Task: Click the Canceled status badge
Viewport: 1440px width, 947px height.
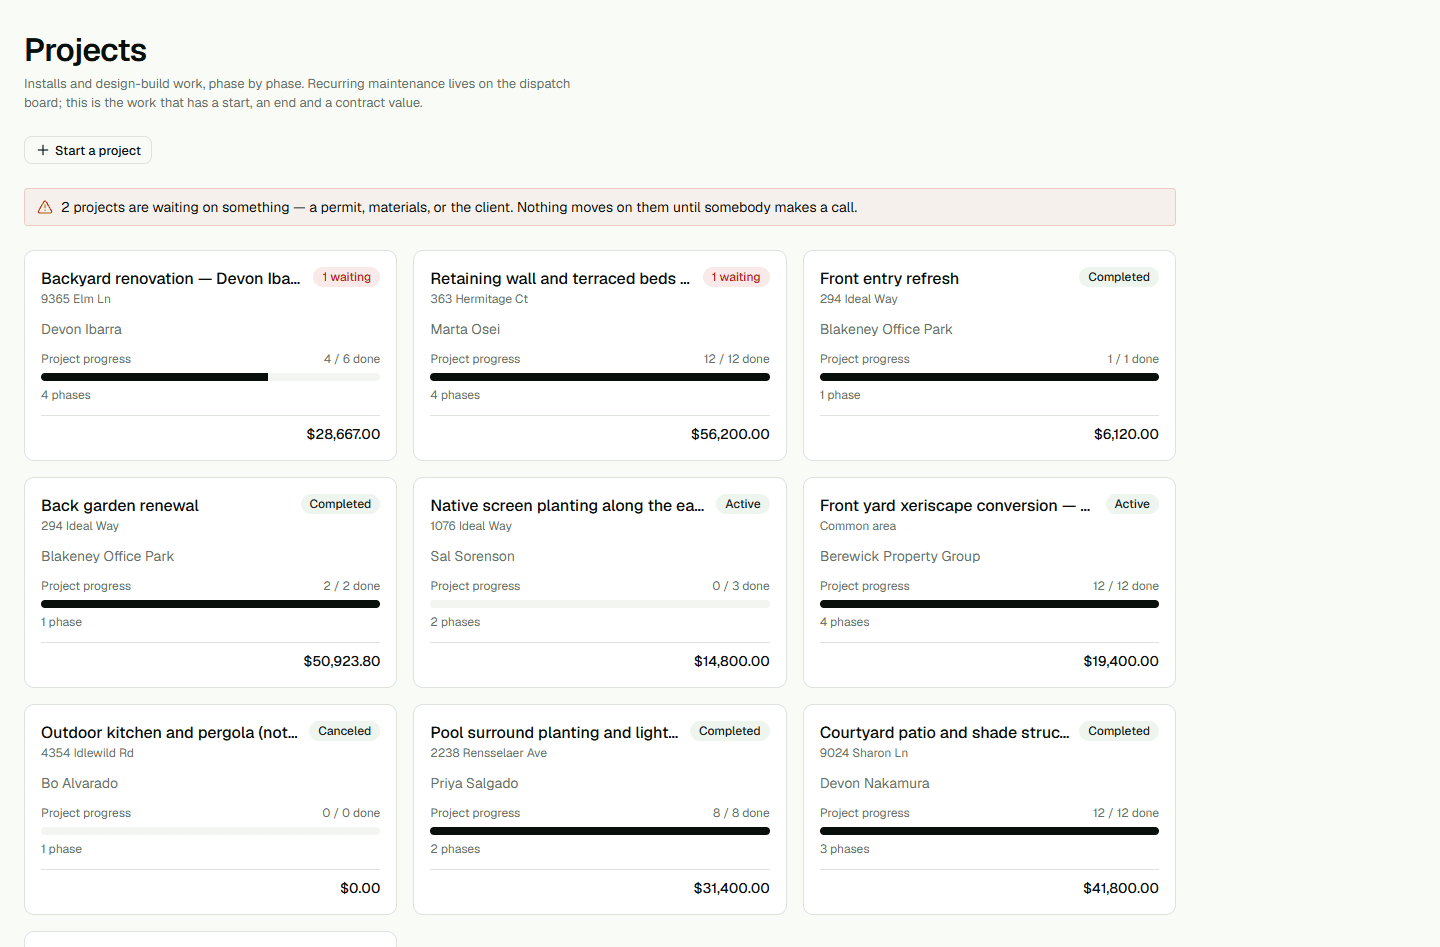Action: pos(344,731)
